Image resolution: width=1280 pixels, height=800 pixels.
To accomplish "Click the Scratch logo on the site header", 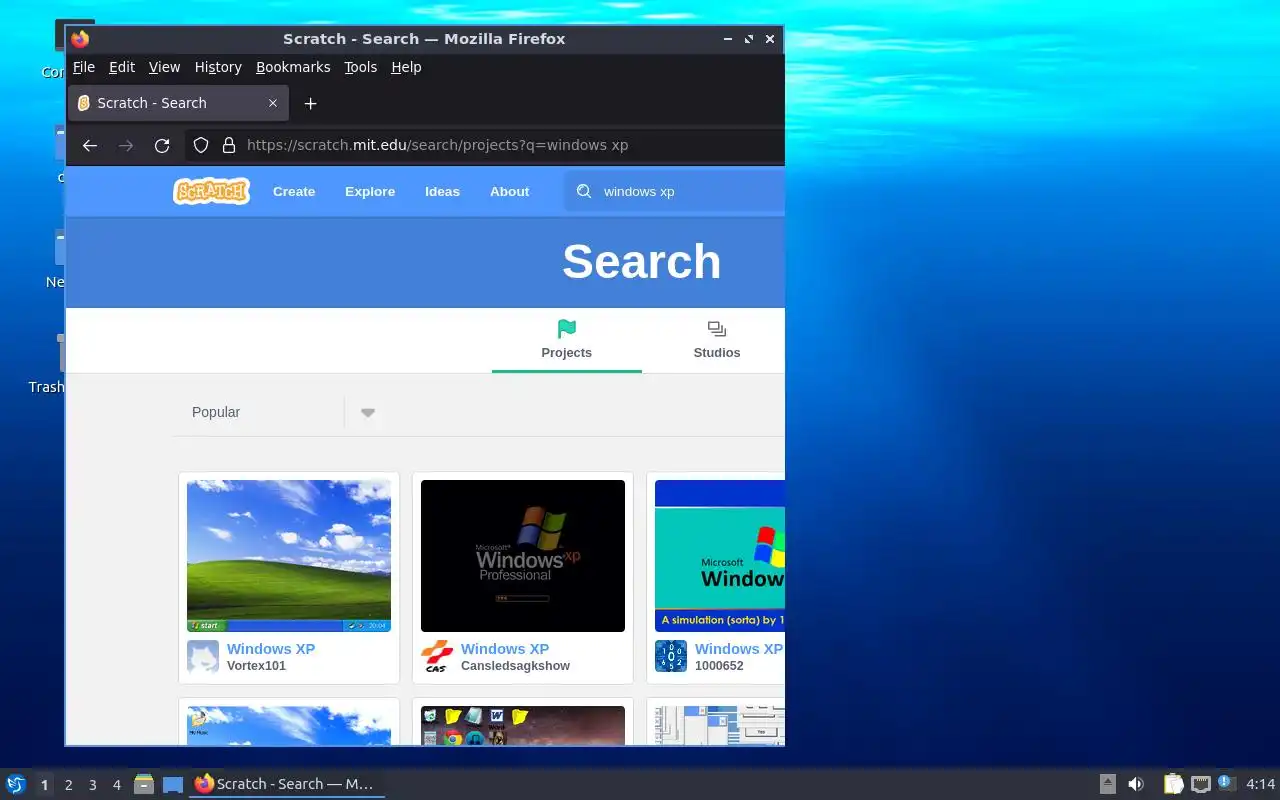I will tap(211, 191).
